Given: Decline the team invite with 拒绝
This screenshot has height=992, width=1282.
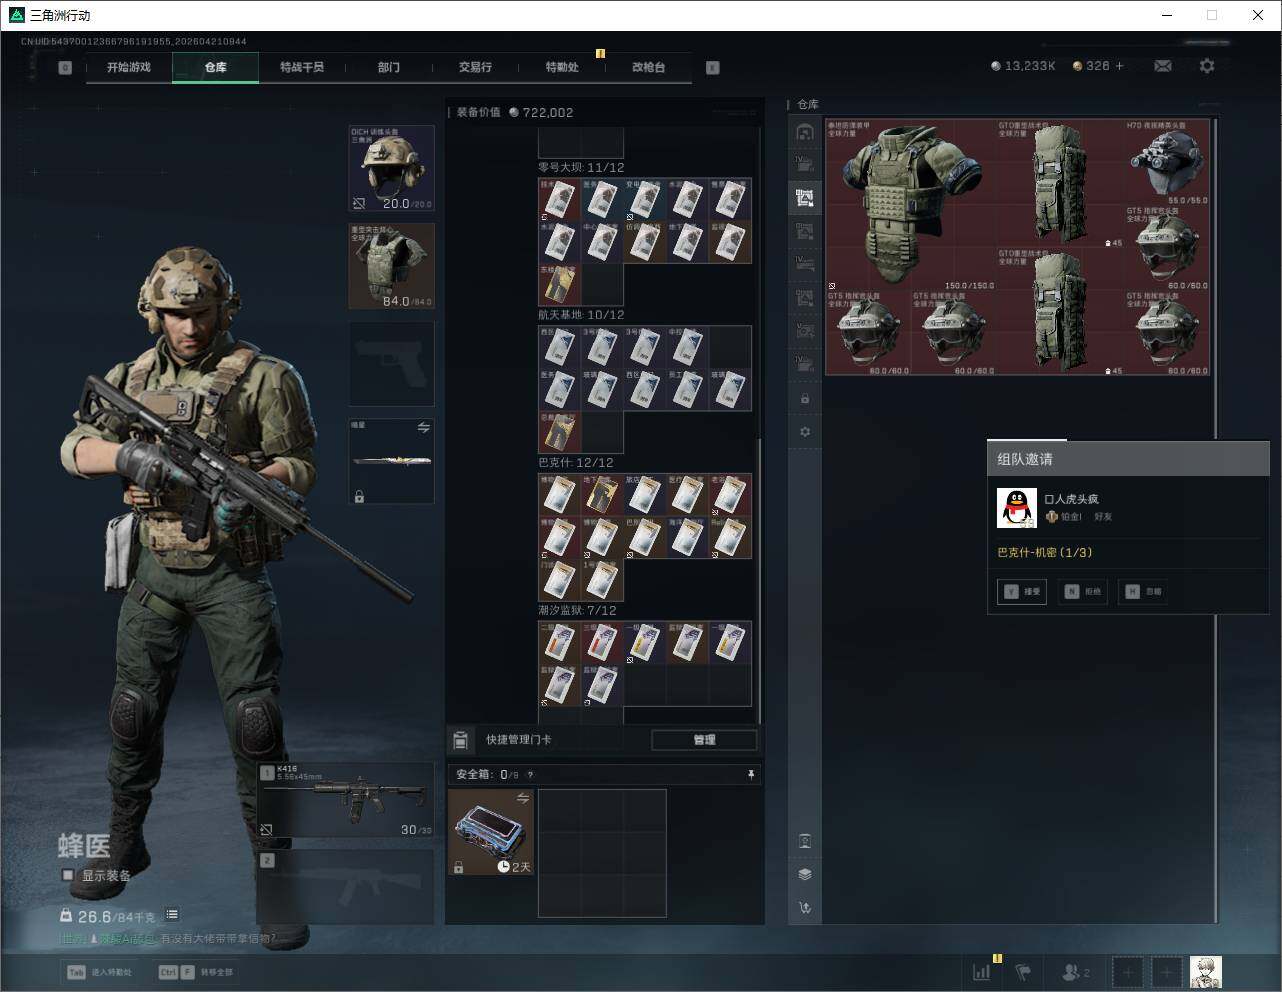Looking at the screenshot, I should point(1083,591).
